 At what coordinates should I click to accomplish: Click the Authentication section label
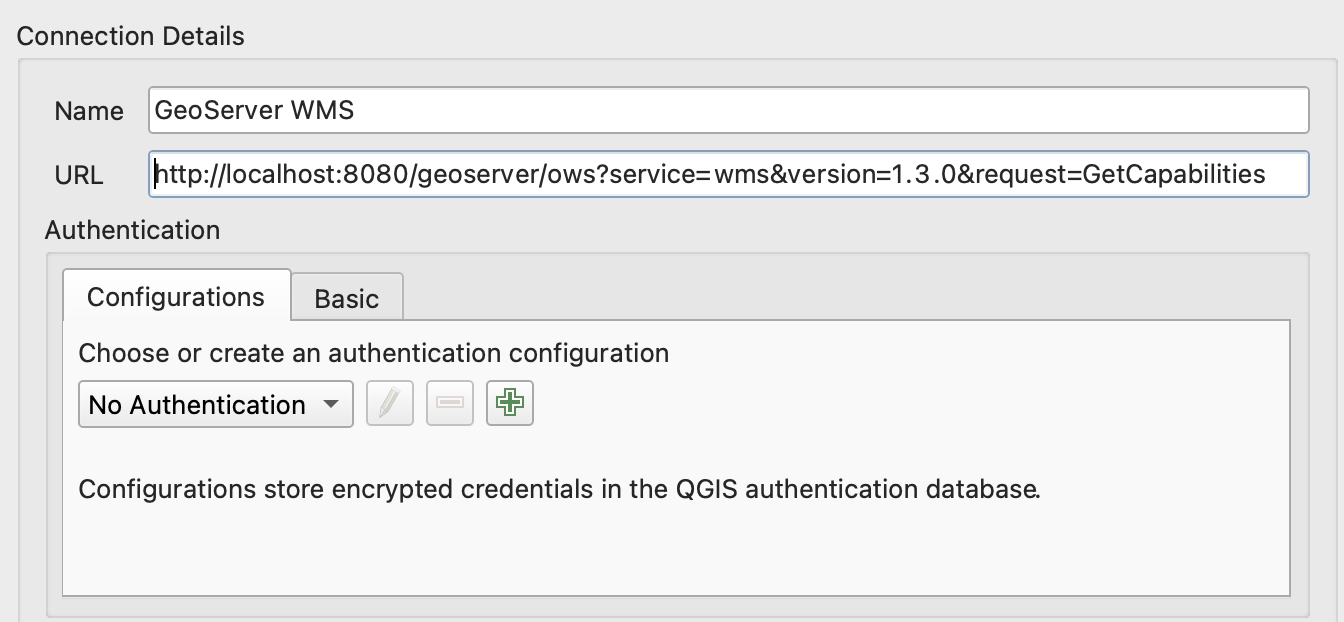tap(132, 230)
